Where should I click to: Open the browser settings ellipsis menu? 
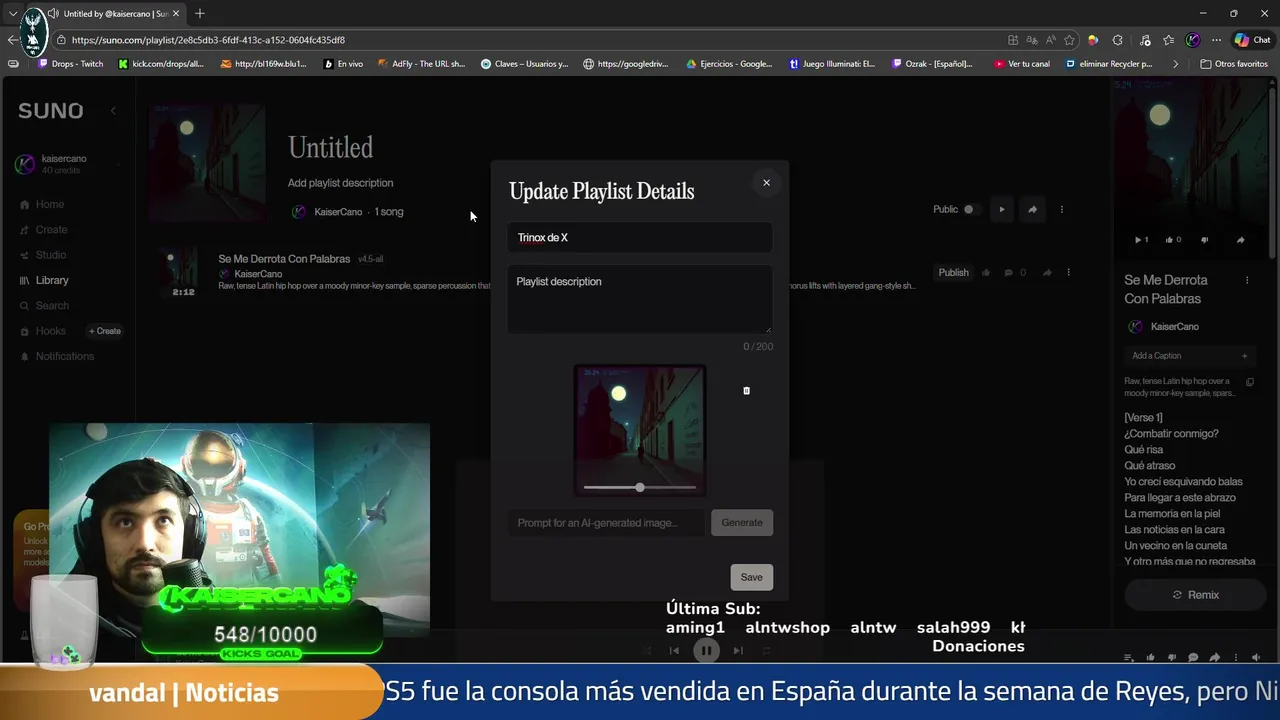pyautogui.click(x=1216, y=40)
